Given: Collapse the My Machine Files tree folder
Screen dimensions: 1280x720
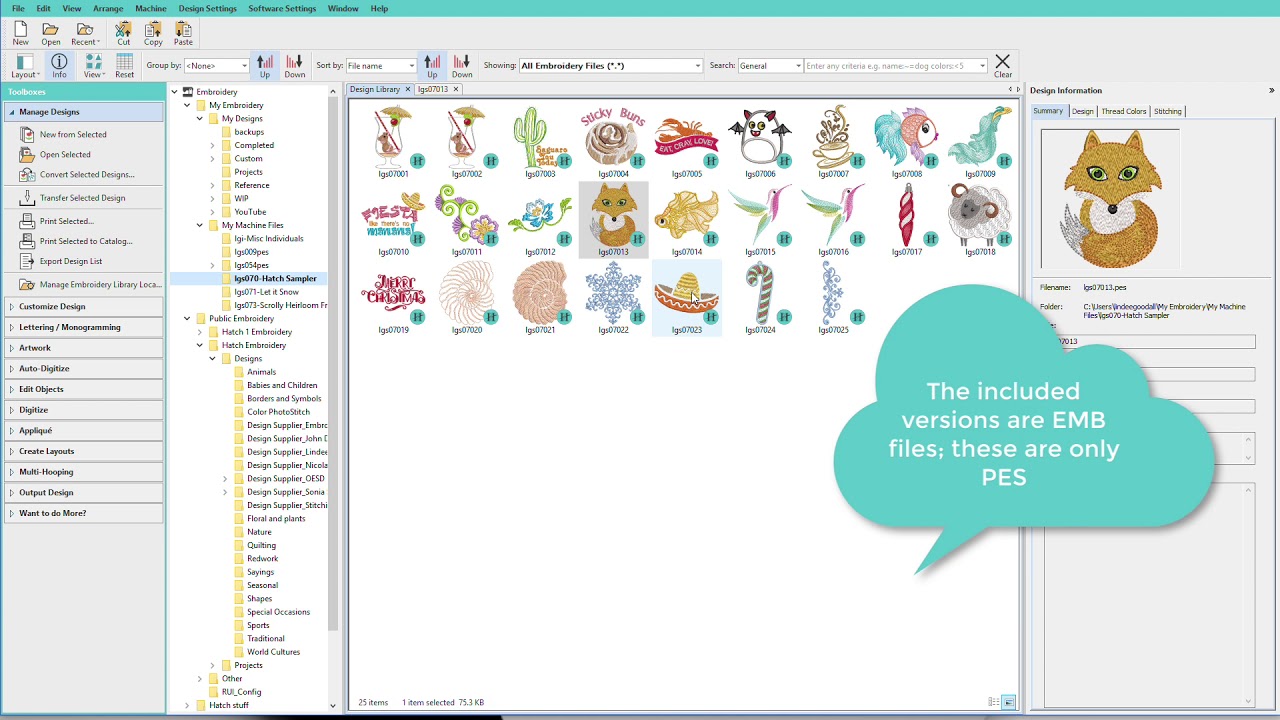Looking at the screenshot, I should 199,225.
